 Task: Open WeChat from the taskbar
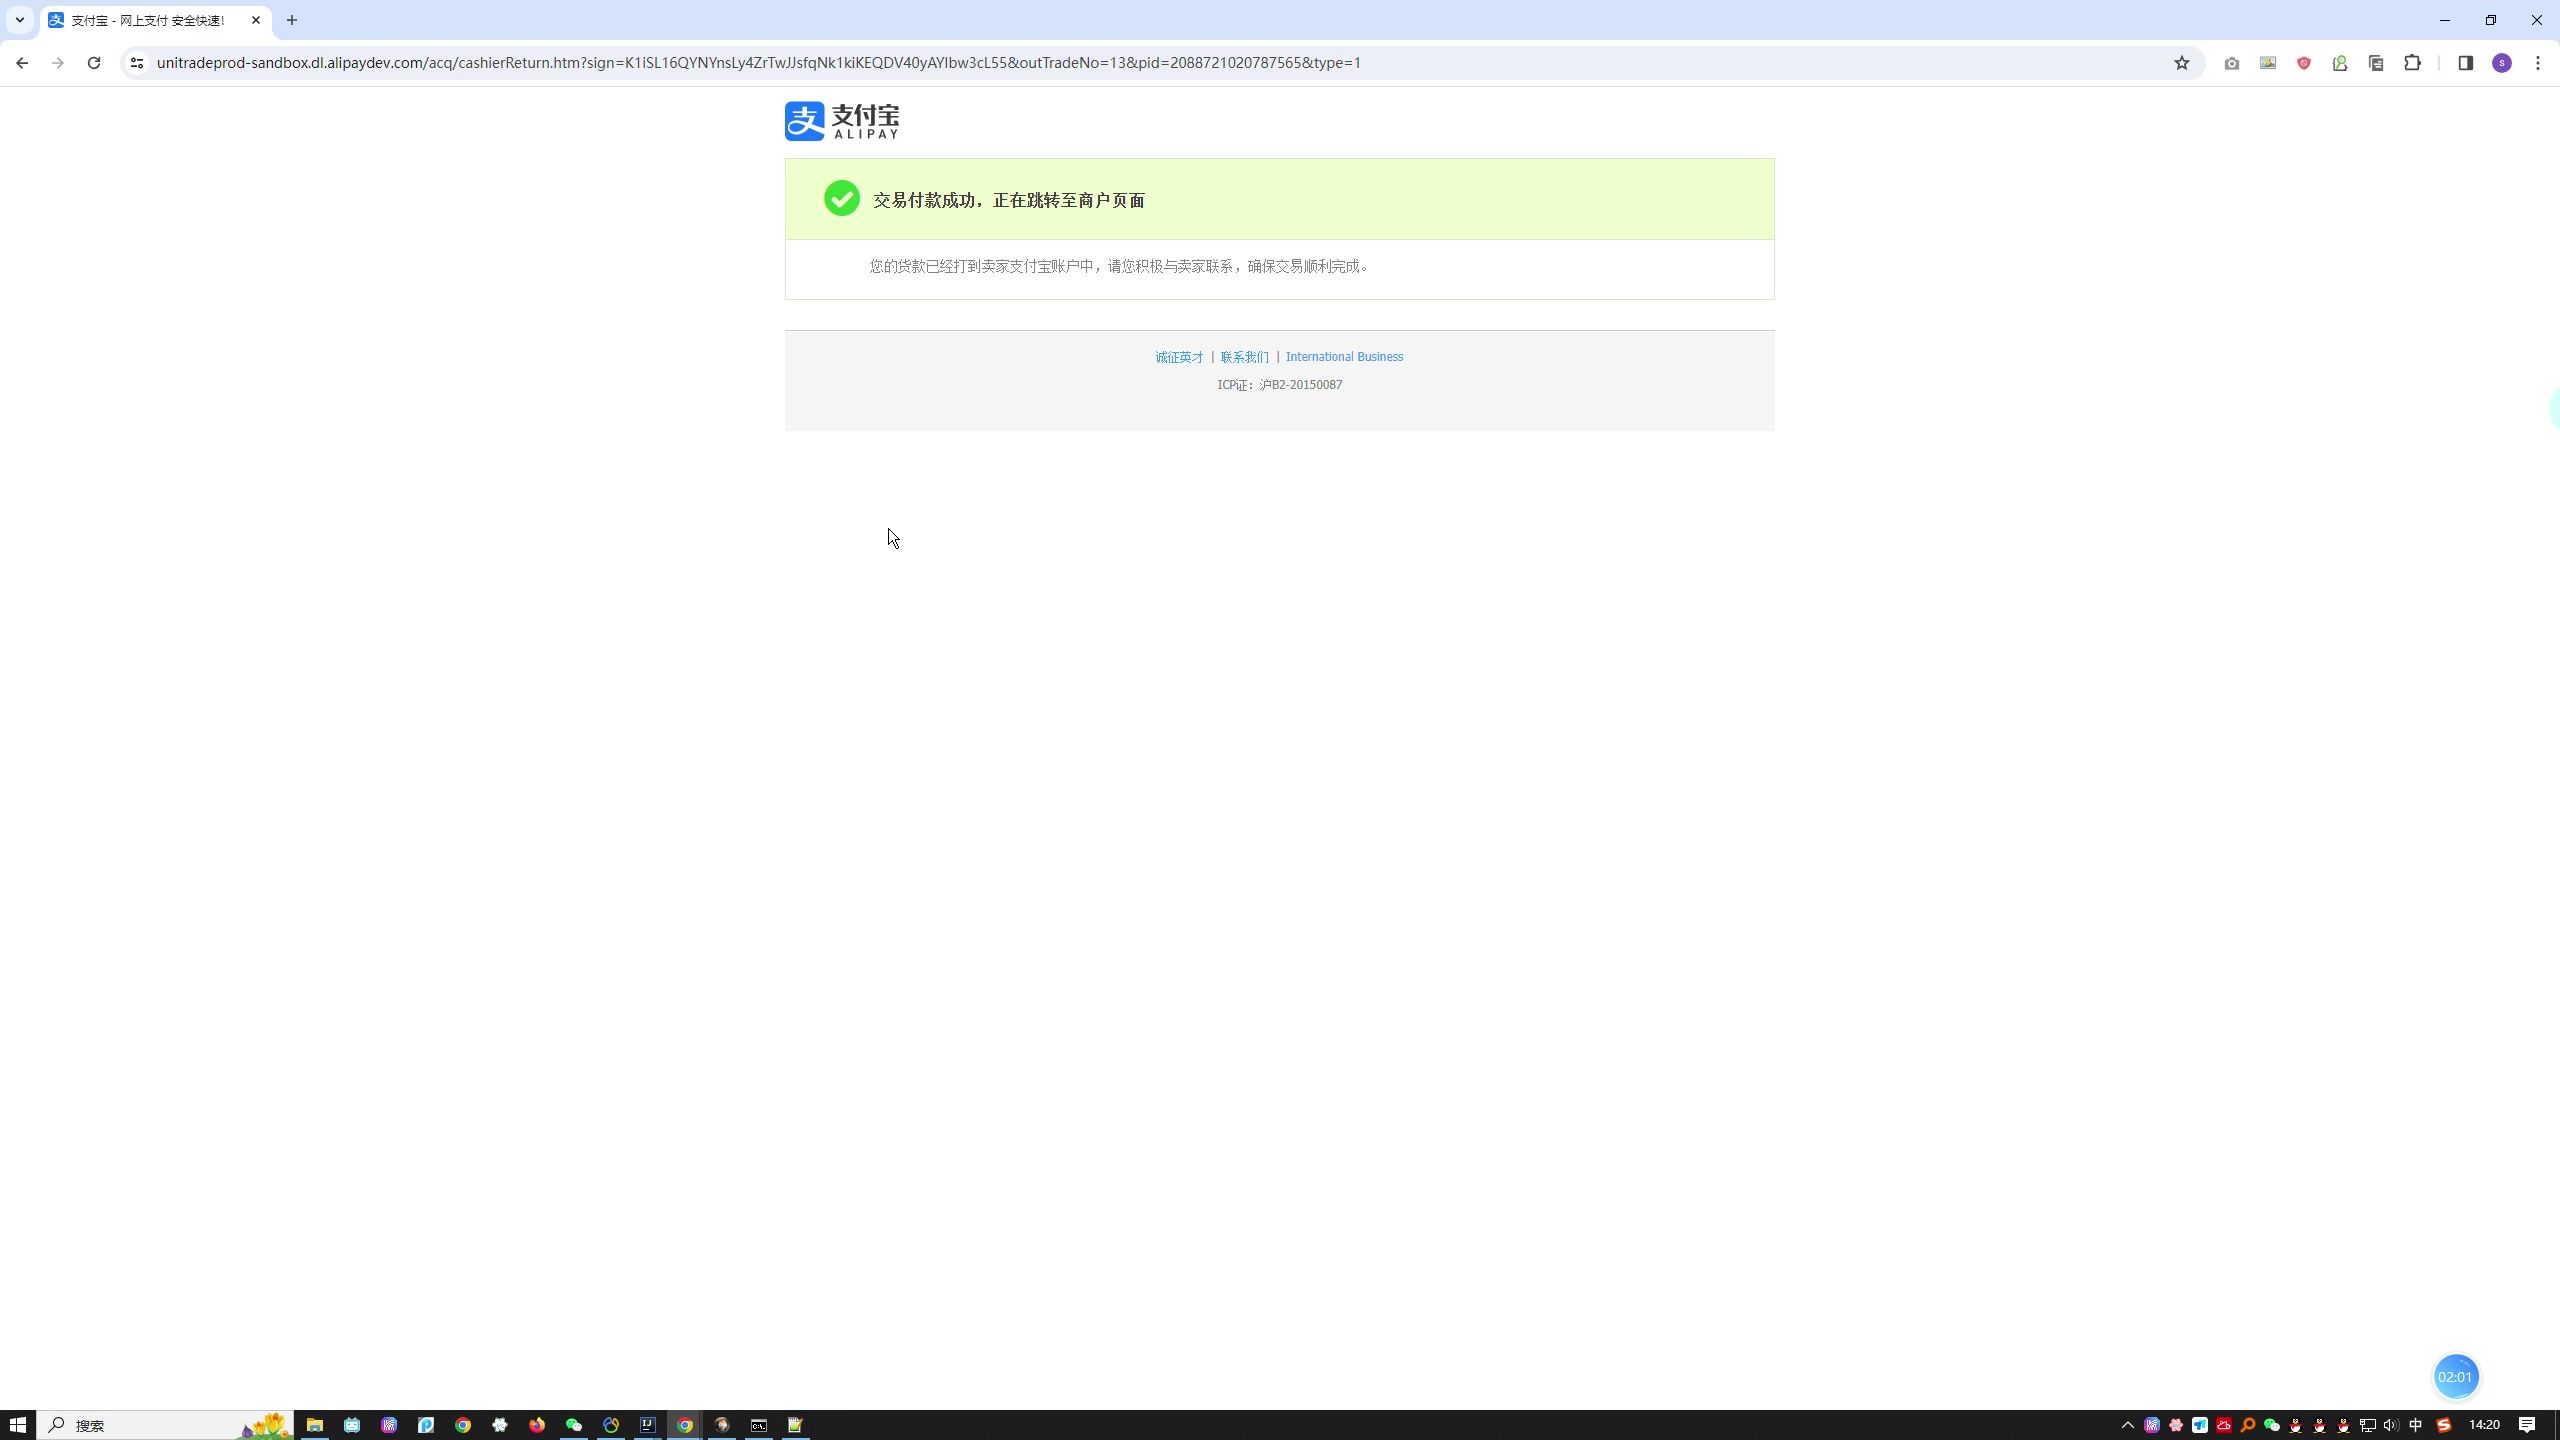click(574, 1425)
